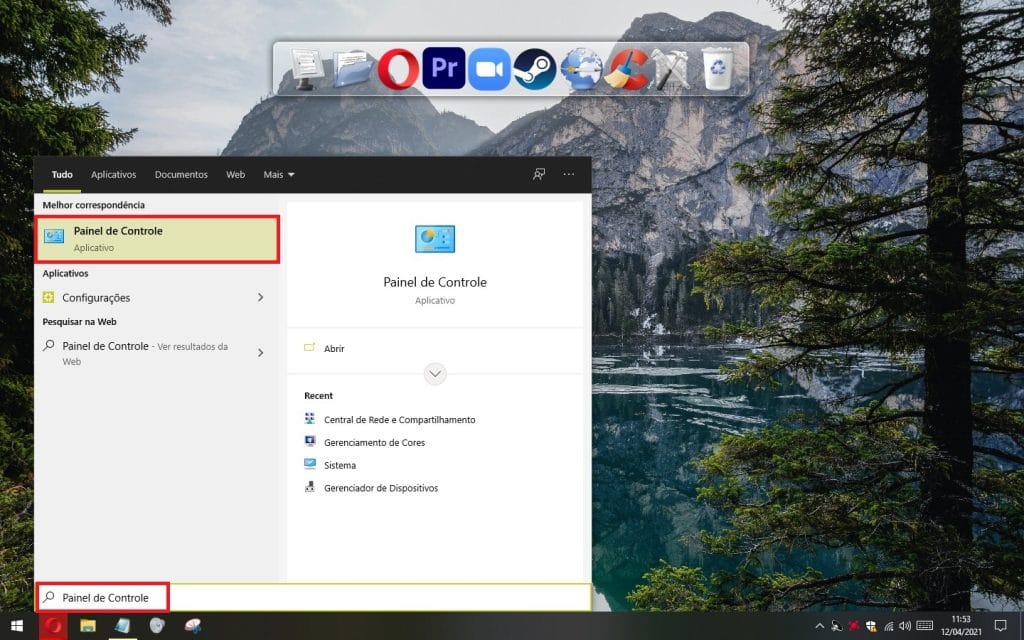Click the satellite dish tray icon
The width and height of the screenshot is (1024, 640).
tap(837, 626)
